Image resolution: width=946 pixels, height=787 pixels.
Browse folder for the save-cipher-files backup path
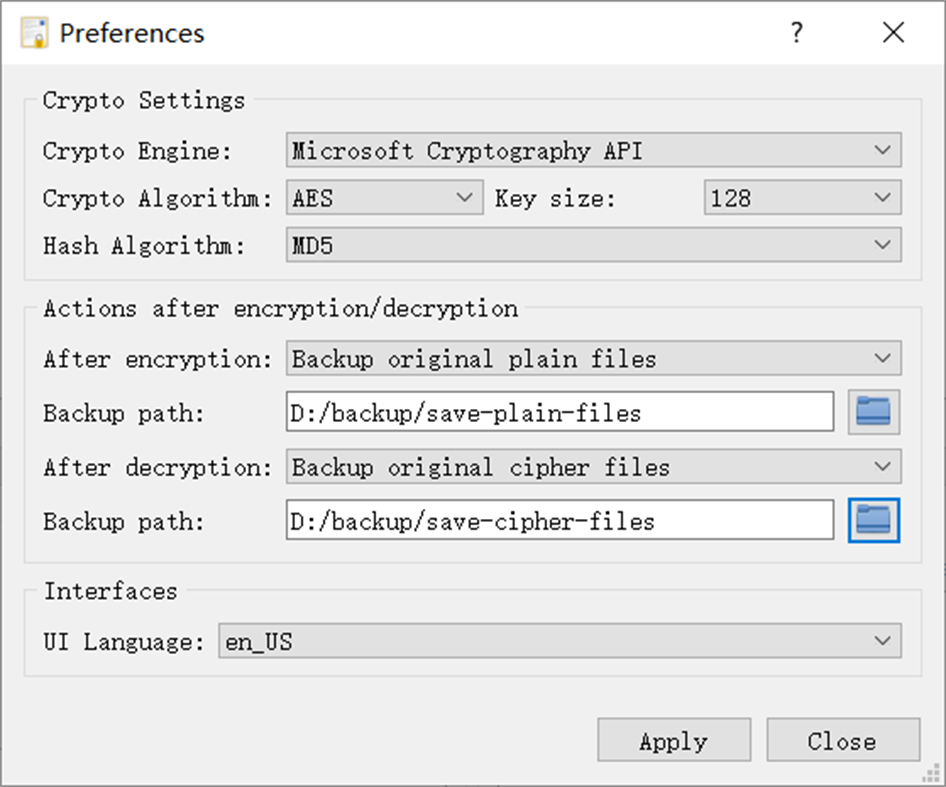[873, 520]
